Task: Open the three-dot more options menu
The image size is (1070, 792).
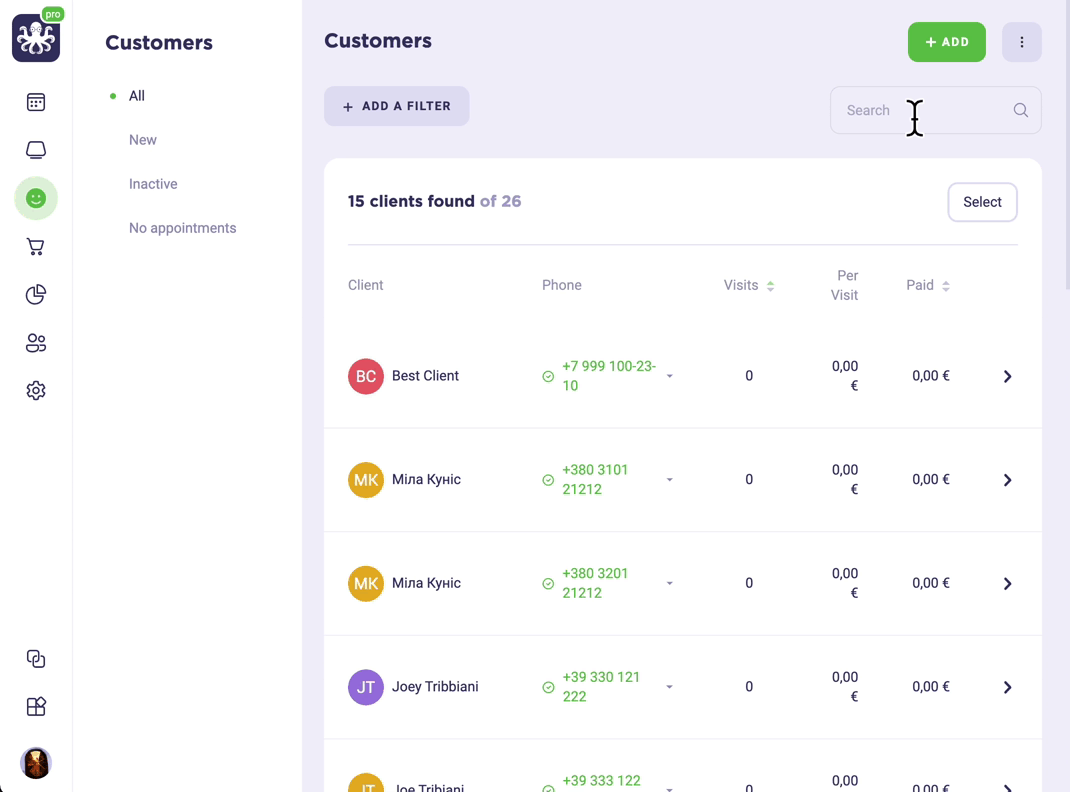Action: [1022, 42]
